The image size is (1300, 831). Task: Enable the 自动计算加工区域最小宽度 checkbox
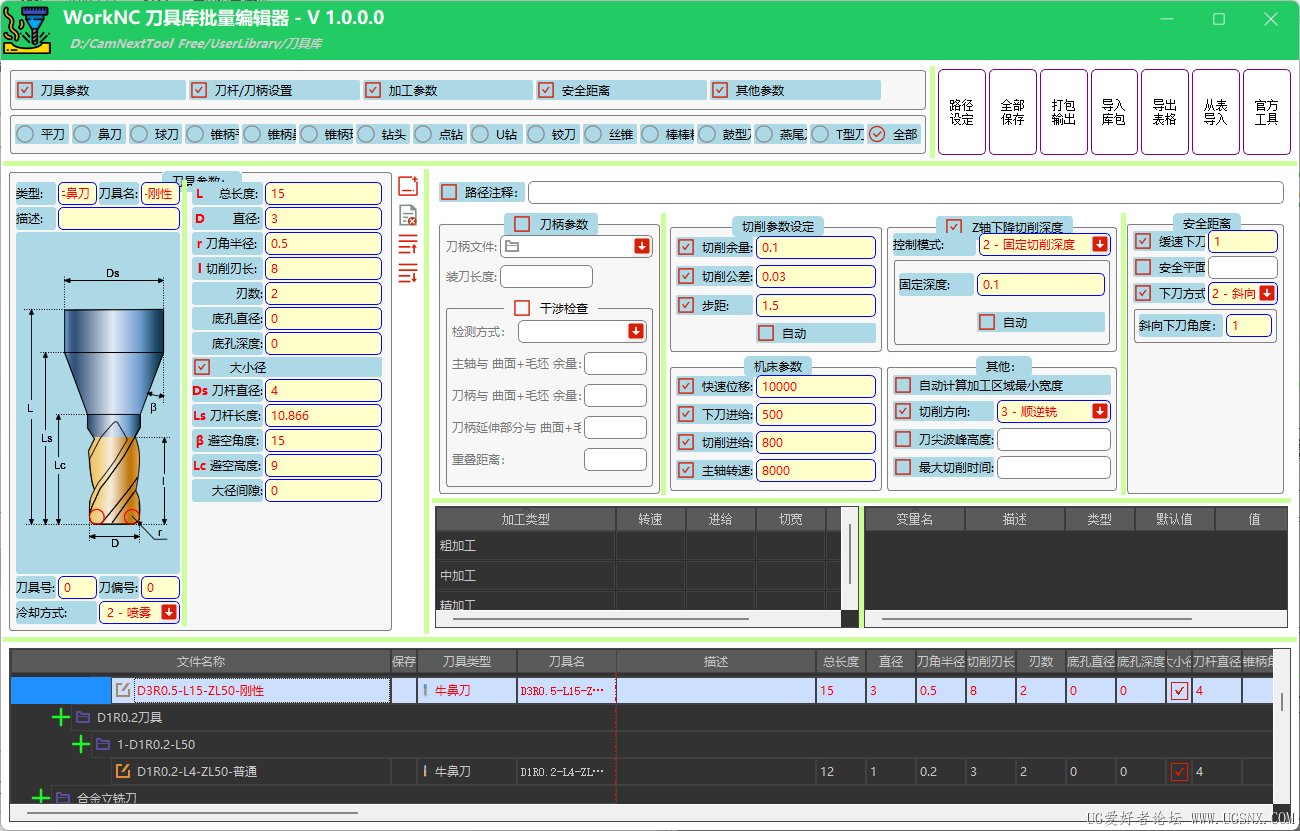[x=903, y=385]
